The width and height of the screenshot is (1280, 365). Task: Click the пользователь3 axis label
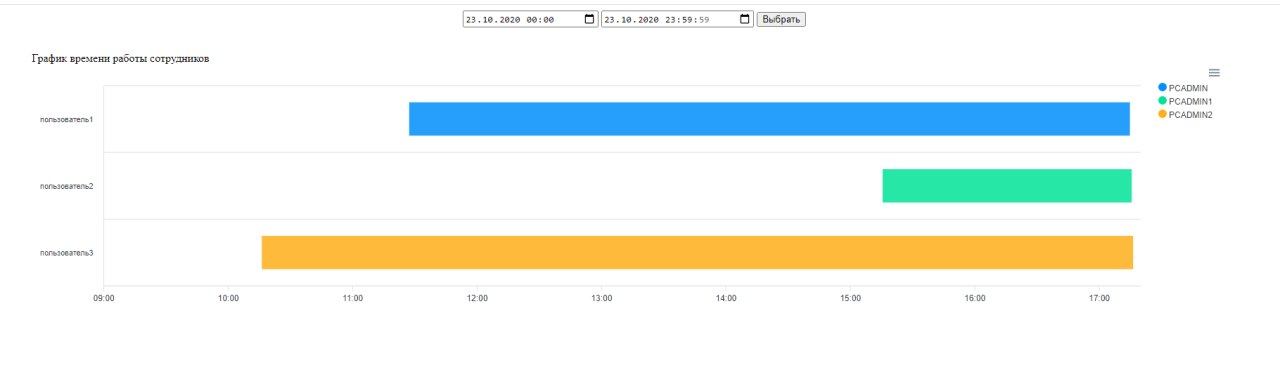[66, 253]
